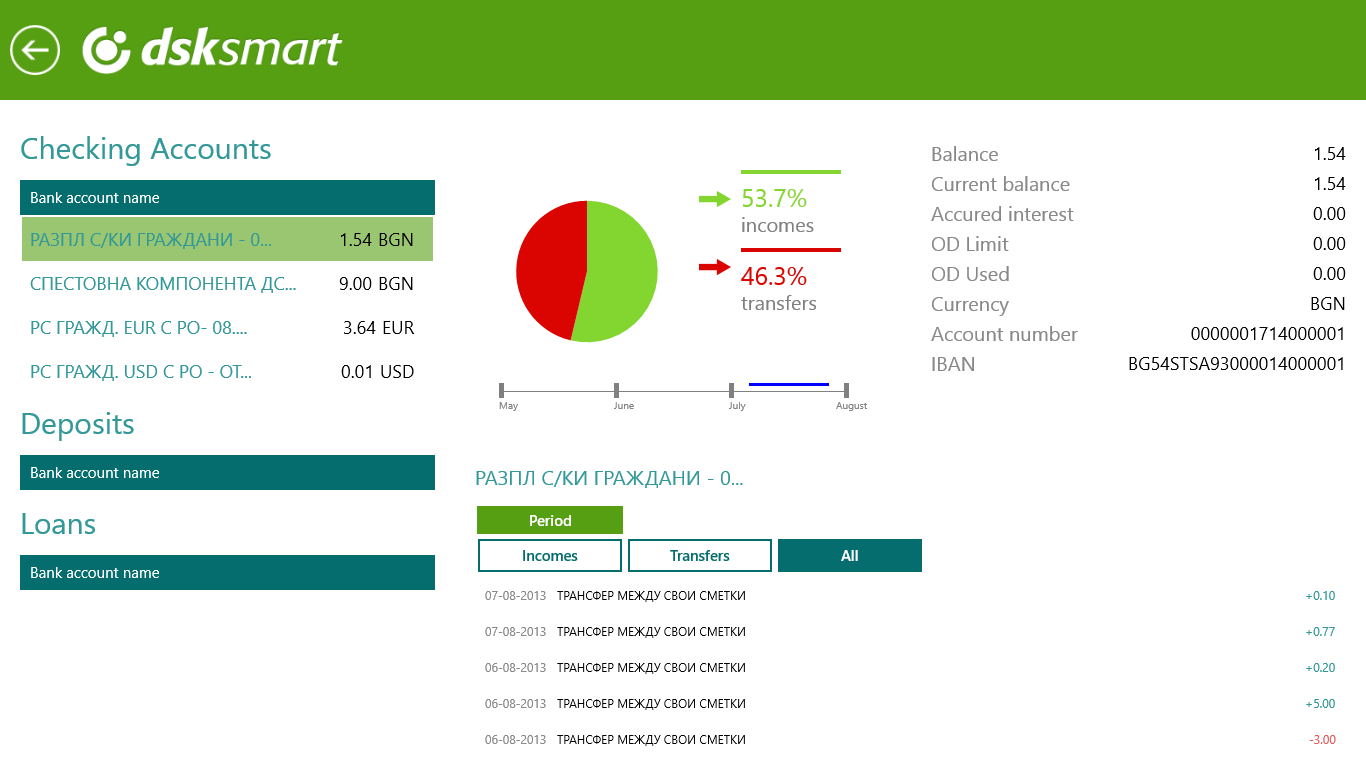Viewport: 1366px width, 768px height.
Task: Click the 9.00 BGN amount
Action: coord(376,284)
